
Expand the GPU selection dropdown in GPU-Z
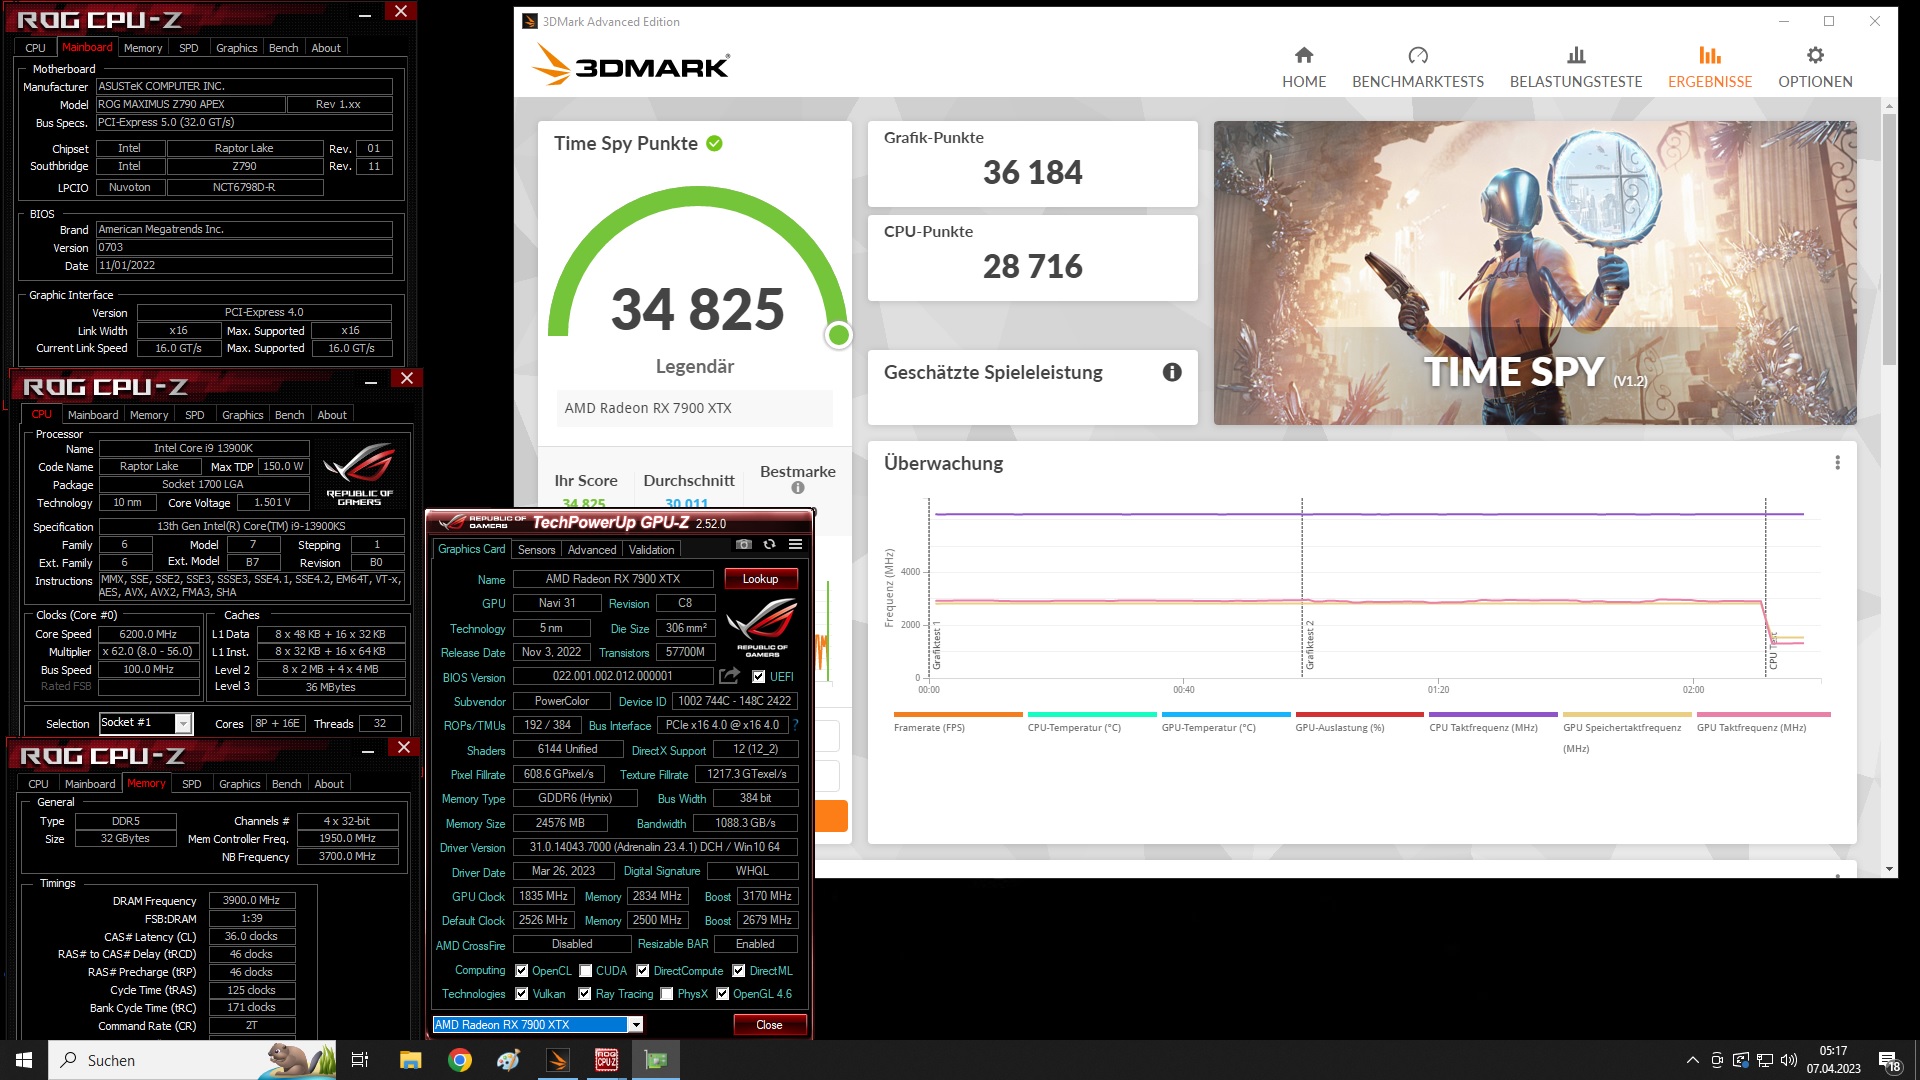coord(635,1025)
